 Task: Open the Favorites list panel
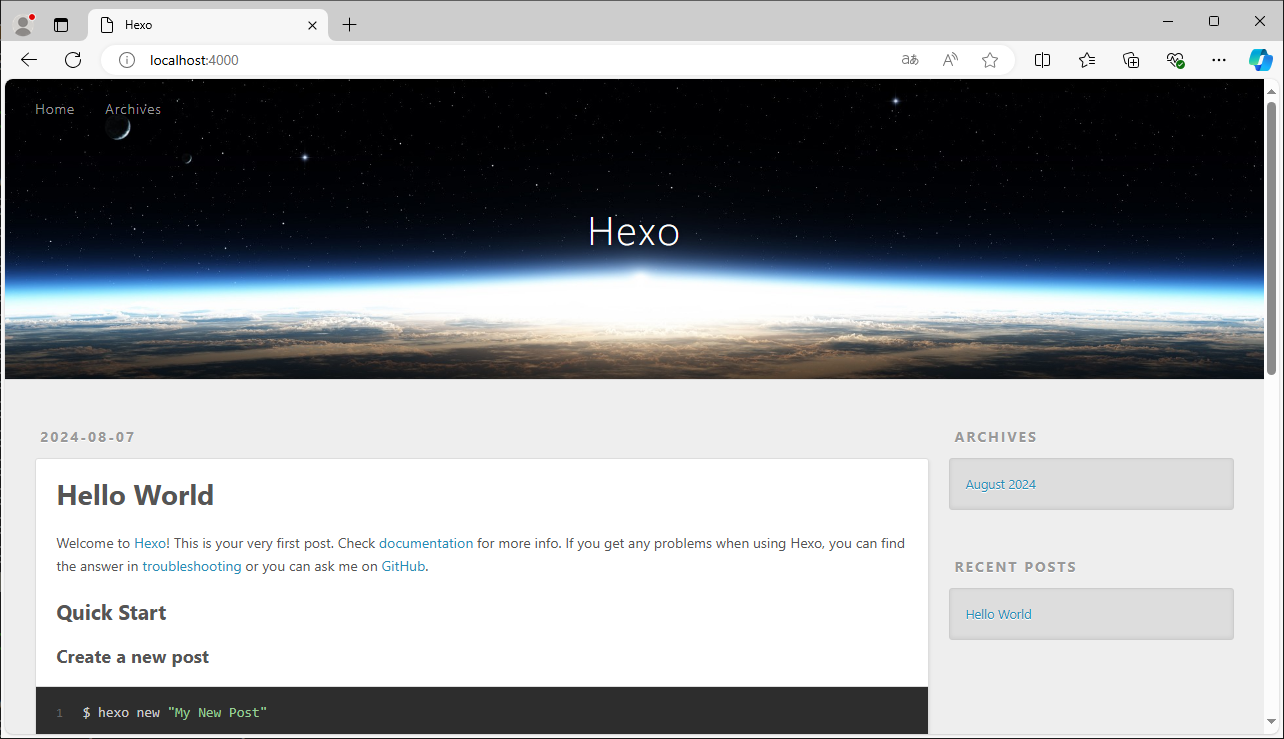(1087, 60)
